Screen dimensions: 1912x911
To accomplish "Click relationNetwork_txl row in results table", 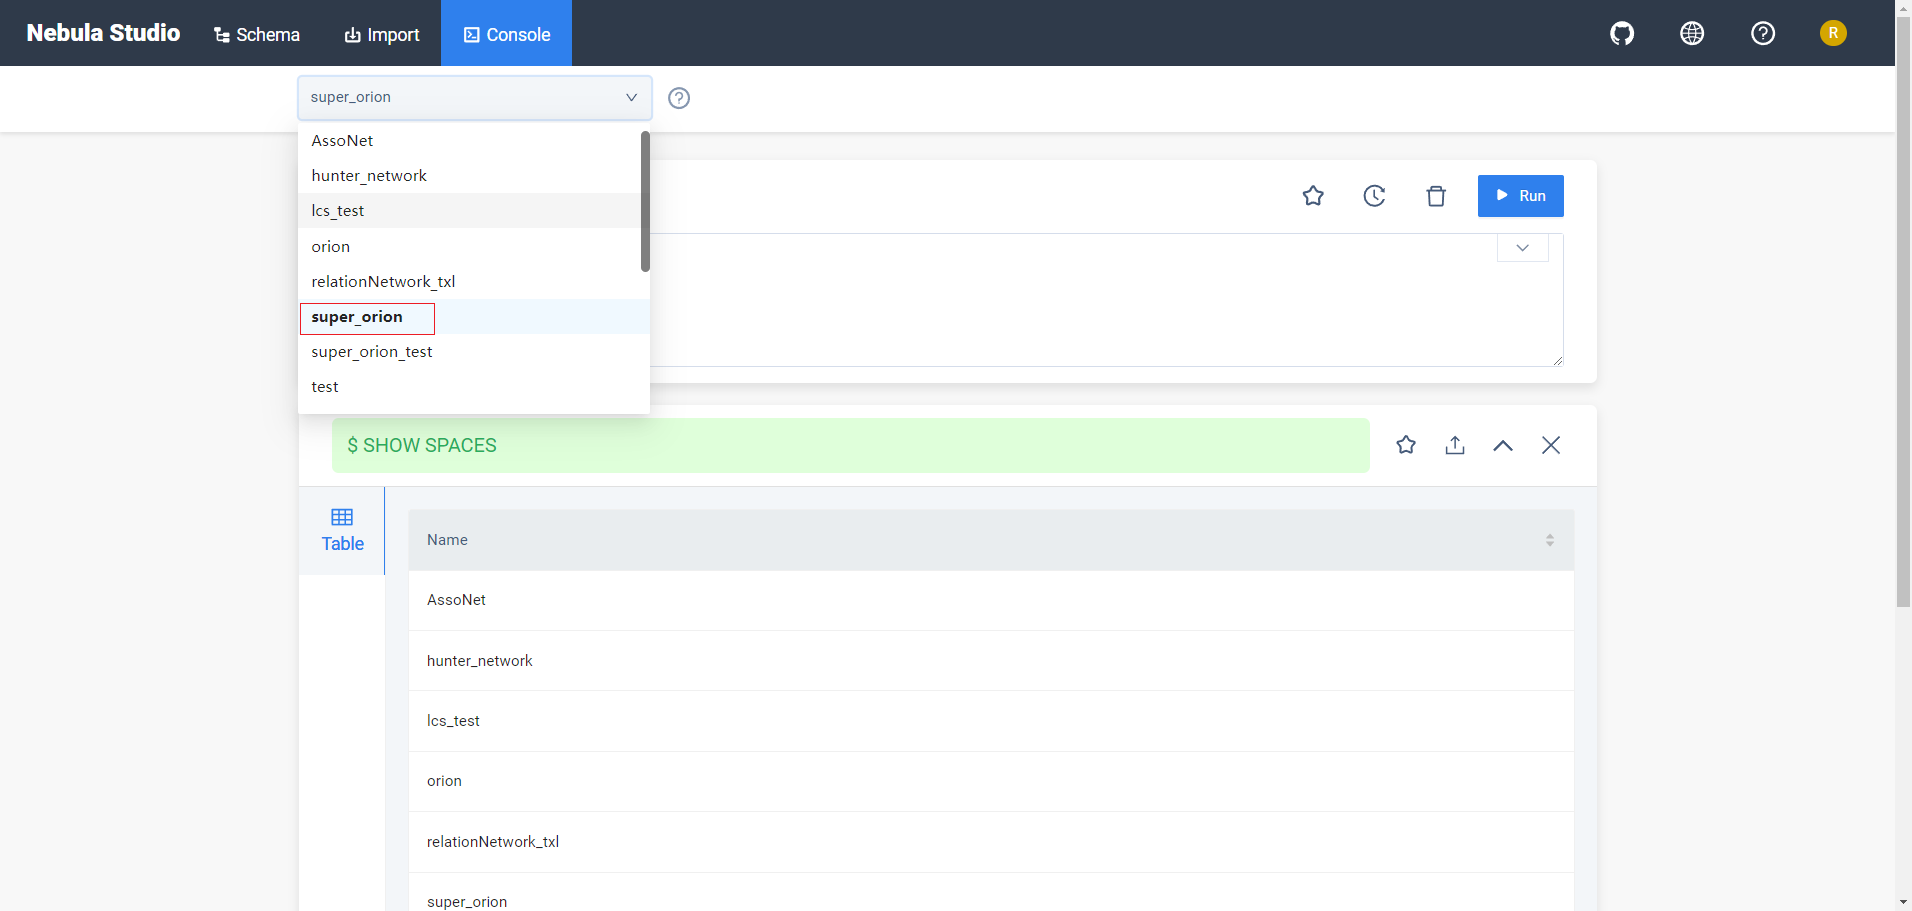I will [991, 842].
